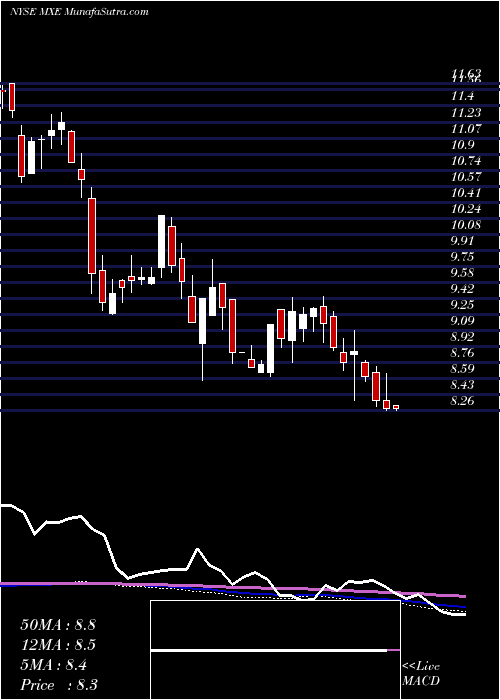This screenshot has width=500, height=700.
Task: Click the 8.92 price axis label
Action: click(x=462, y=337)
